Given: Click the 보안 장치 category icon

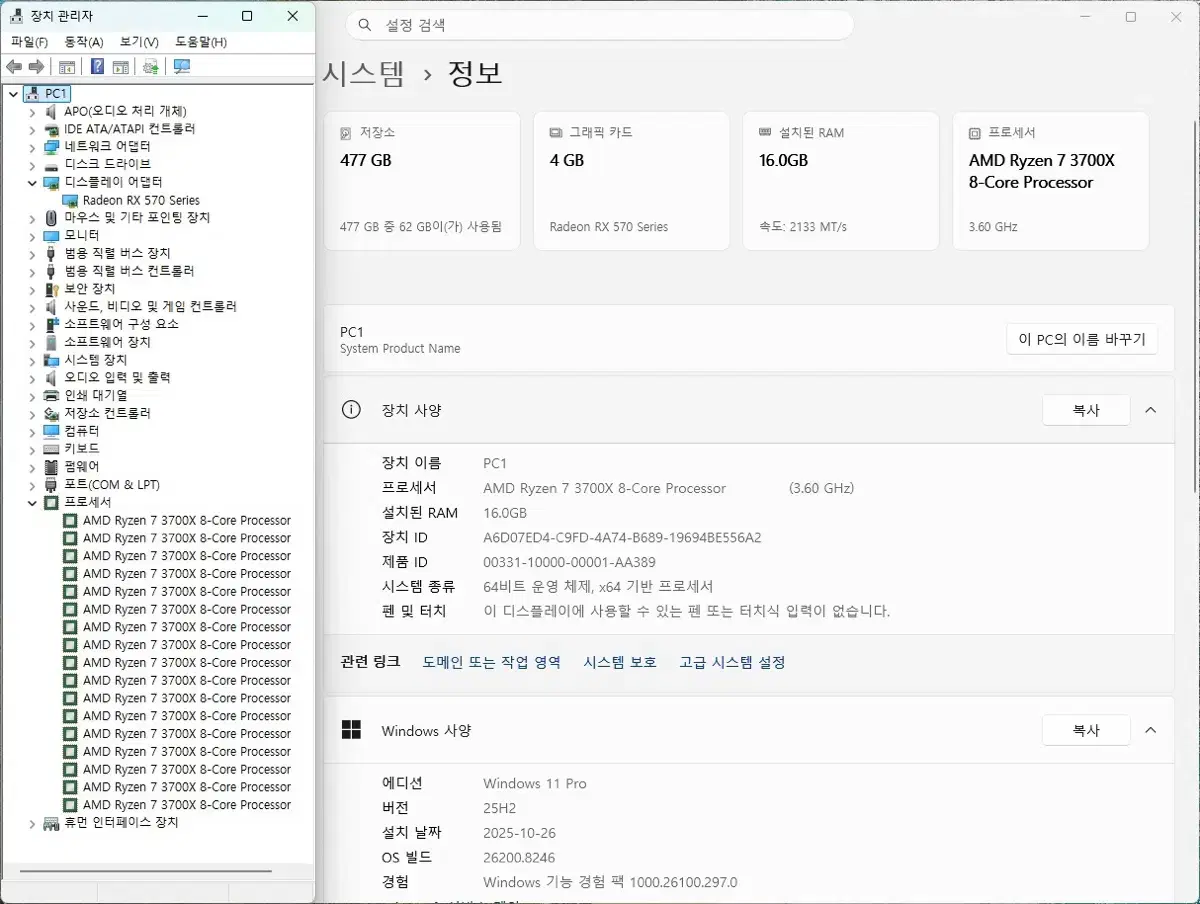Looking at the screenshot, I should tap(52, 289).
